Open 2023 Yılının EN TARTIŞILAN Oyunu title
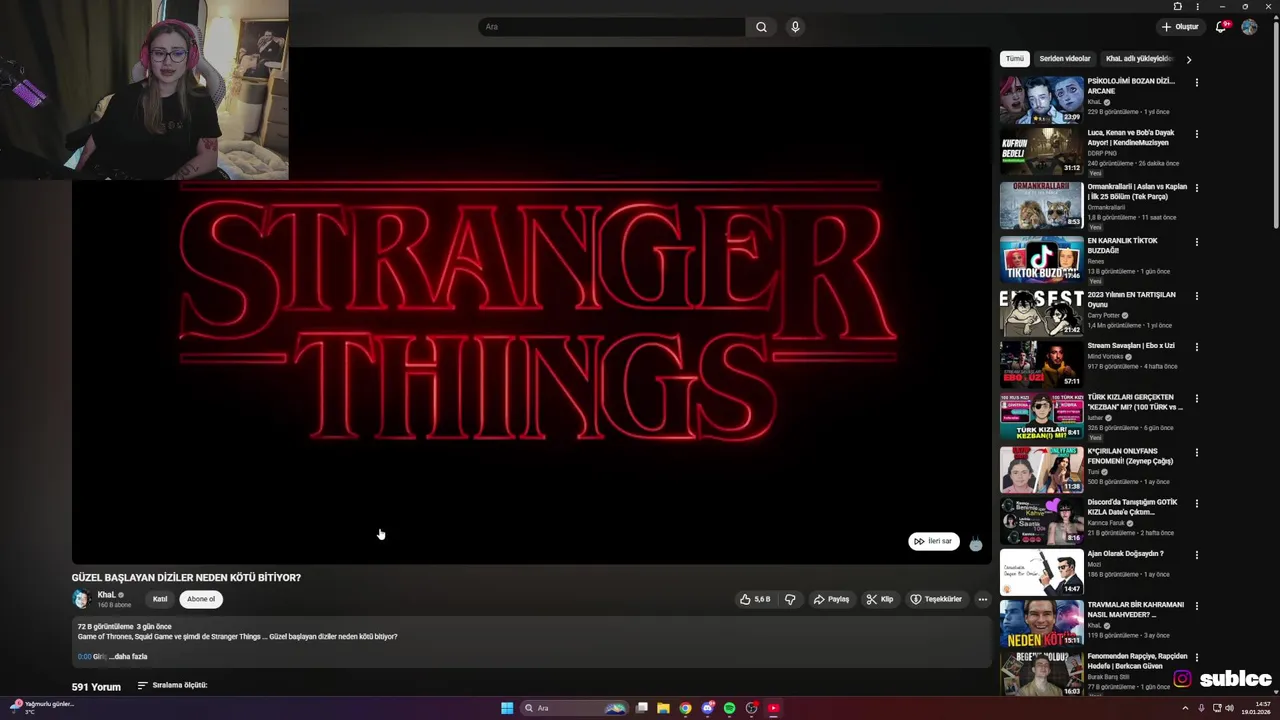Image resolution: width=1280 pixels, height=720 pixels. (x=1131, y=300)
